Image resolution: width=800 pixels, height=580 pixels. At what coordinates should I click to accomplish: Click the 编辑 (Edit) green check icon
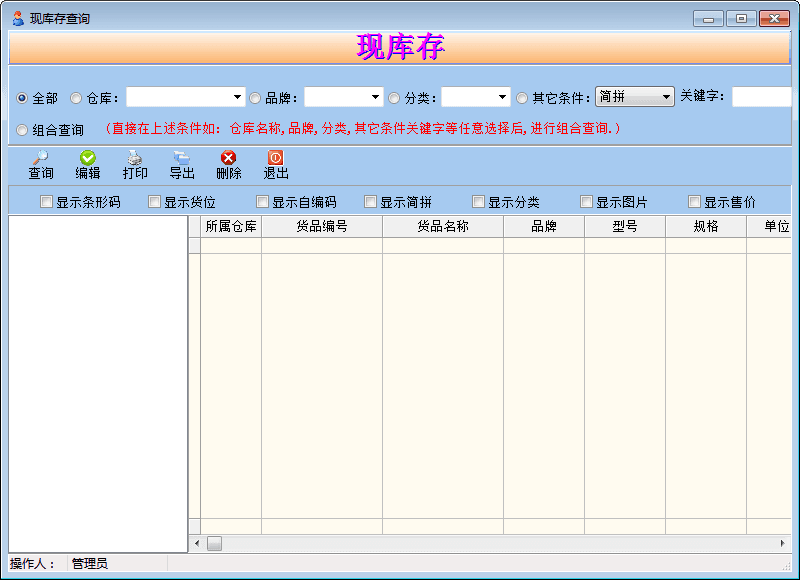coord(88,157)
